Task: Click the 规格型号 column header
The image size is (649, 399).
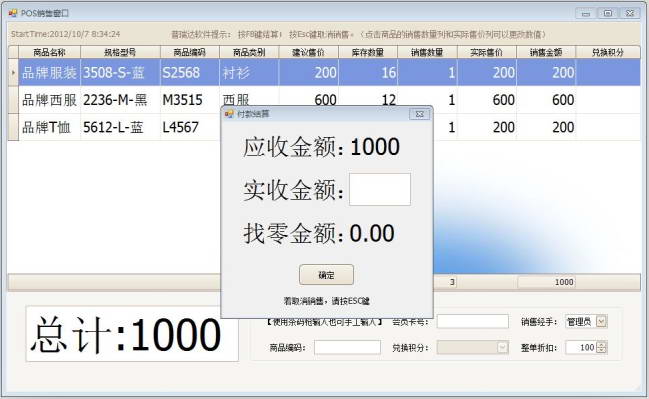Action: click(x=120, y=52)
